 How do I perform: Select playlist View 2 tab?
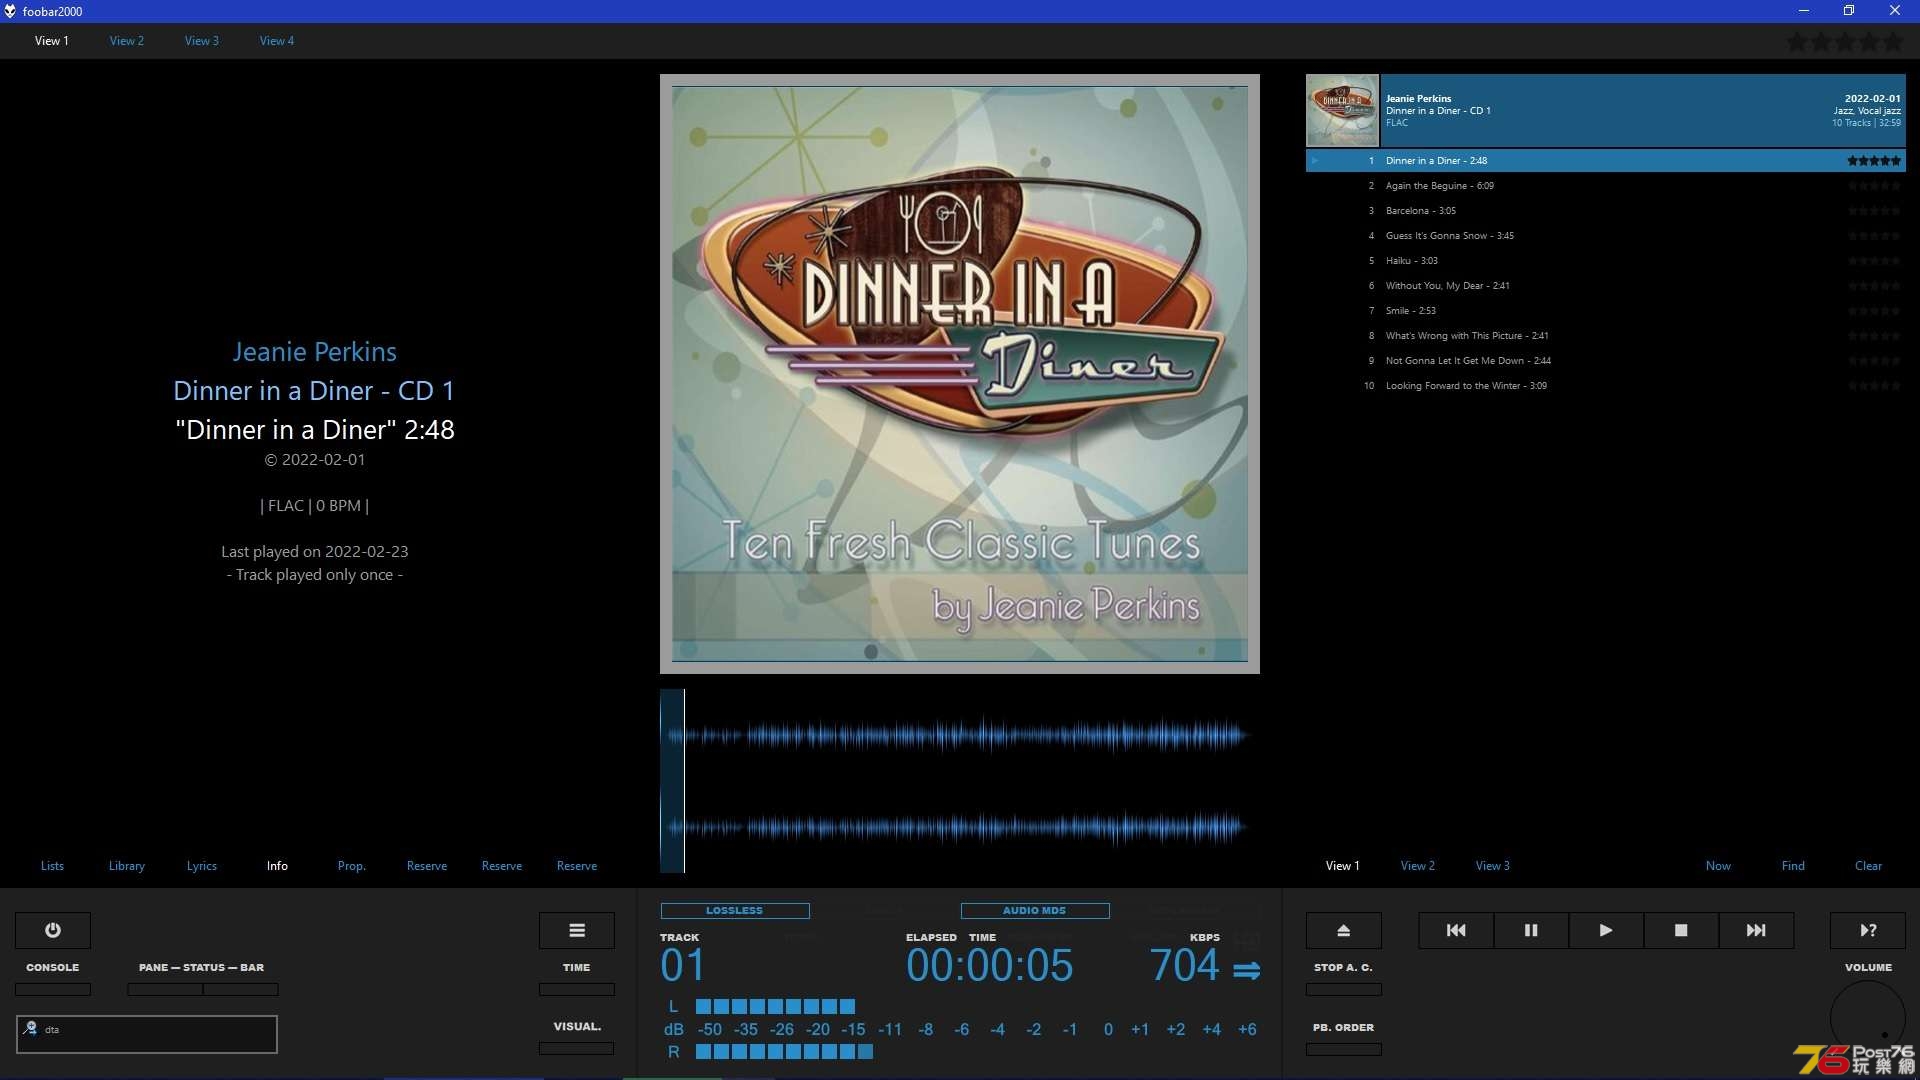pyautogui.click(x=1418, y=866)
